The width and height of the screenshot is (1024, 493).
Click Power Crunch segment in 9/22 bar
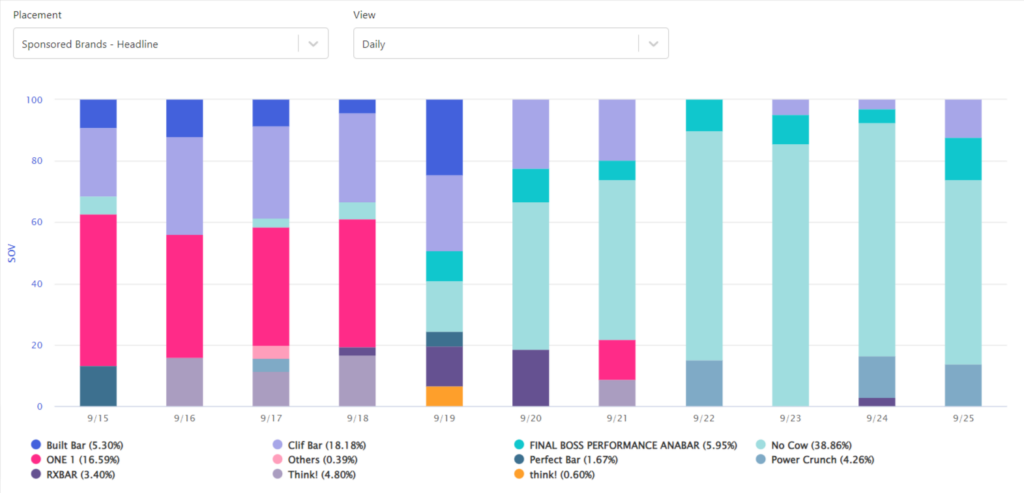(x=703, y=383)
